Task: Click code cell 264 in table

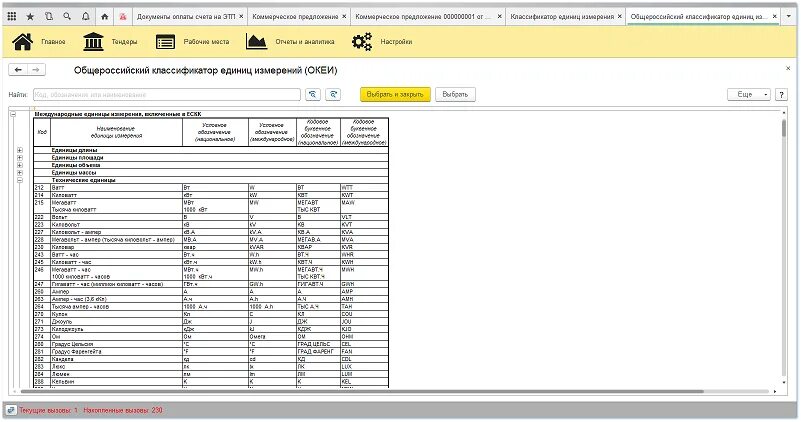Action: click(42, 307)
